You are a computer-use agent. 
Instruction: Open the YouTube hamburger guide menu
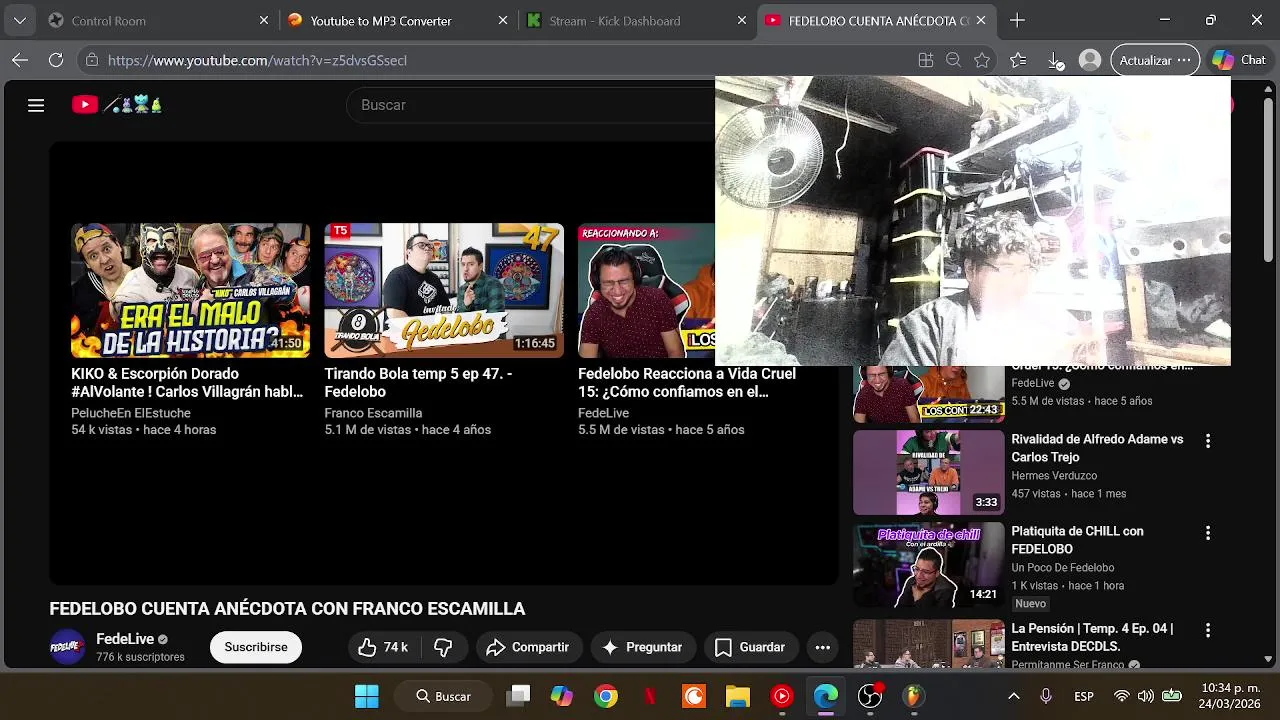36,105
